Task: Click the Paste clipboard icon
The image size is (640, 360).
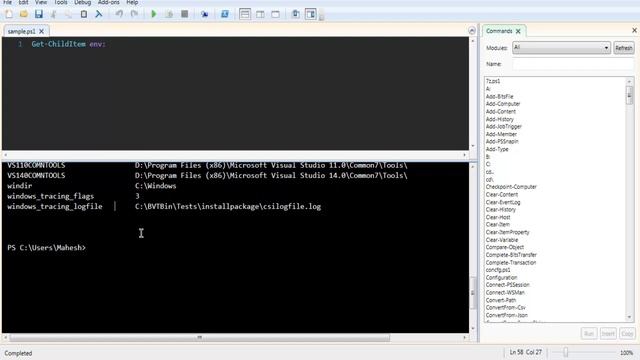Action: click(83, 14)
